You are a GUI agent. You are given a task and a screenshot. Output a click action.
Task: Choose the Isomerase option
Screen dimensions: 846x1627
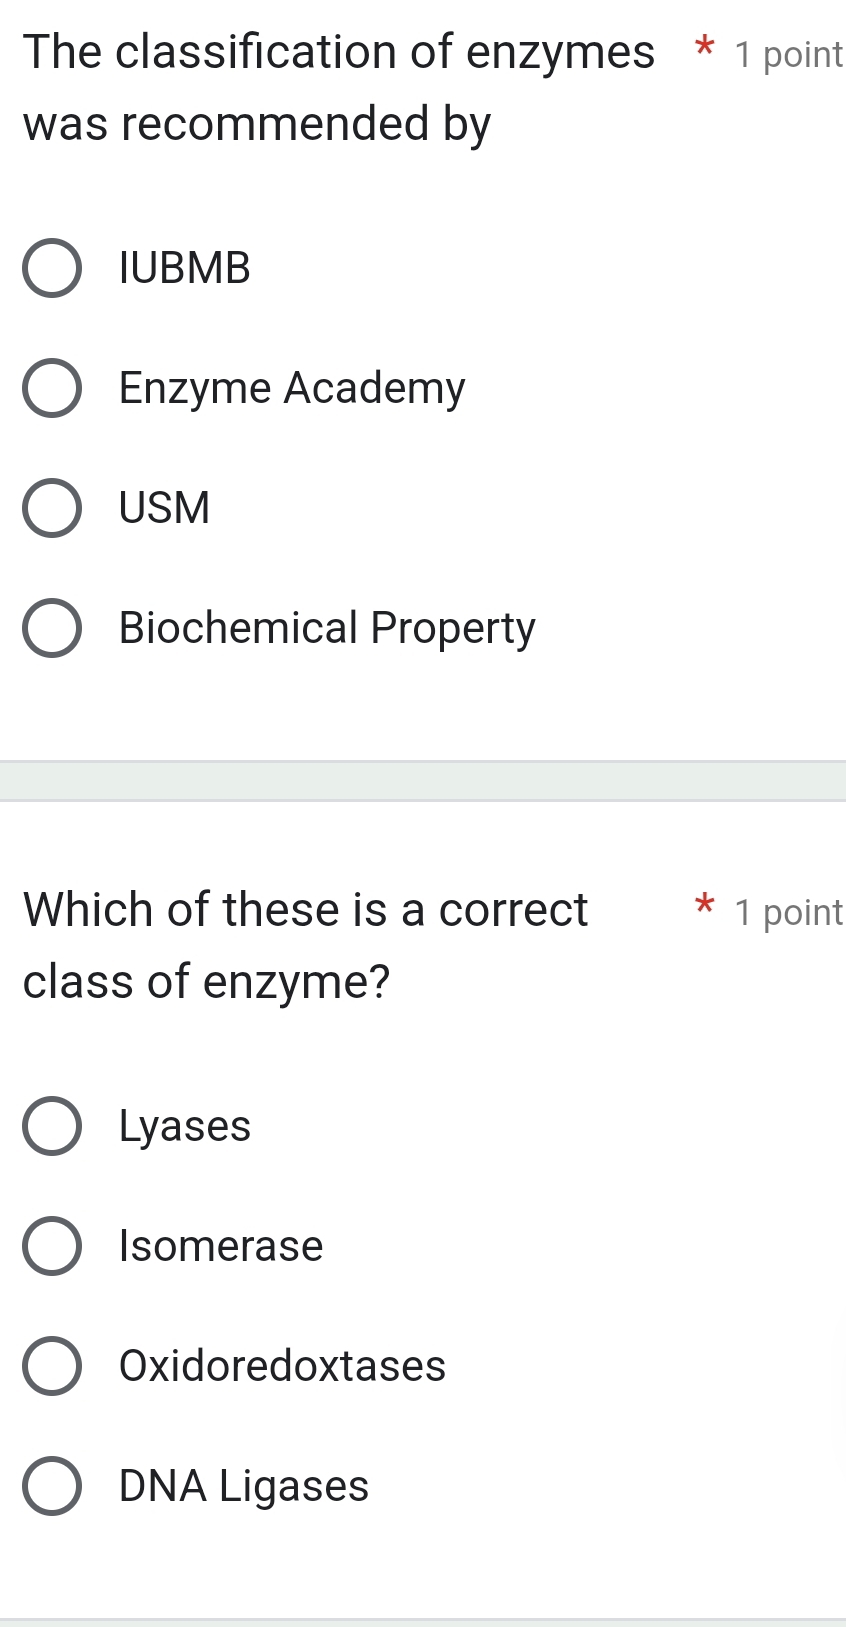pyautogui.click(x=53, y=1246)
